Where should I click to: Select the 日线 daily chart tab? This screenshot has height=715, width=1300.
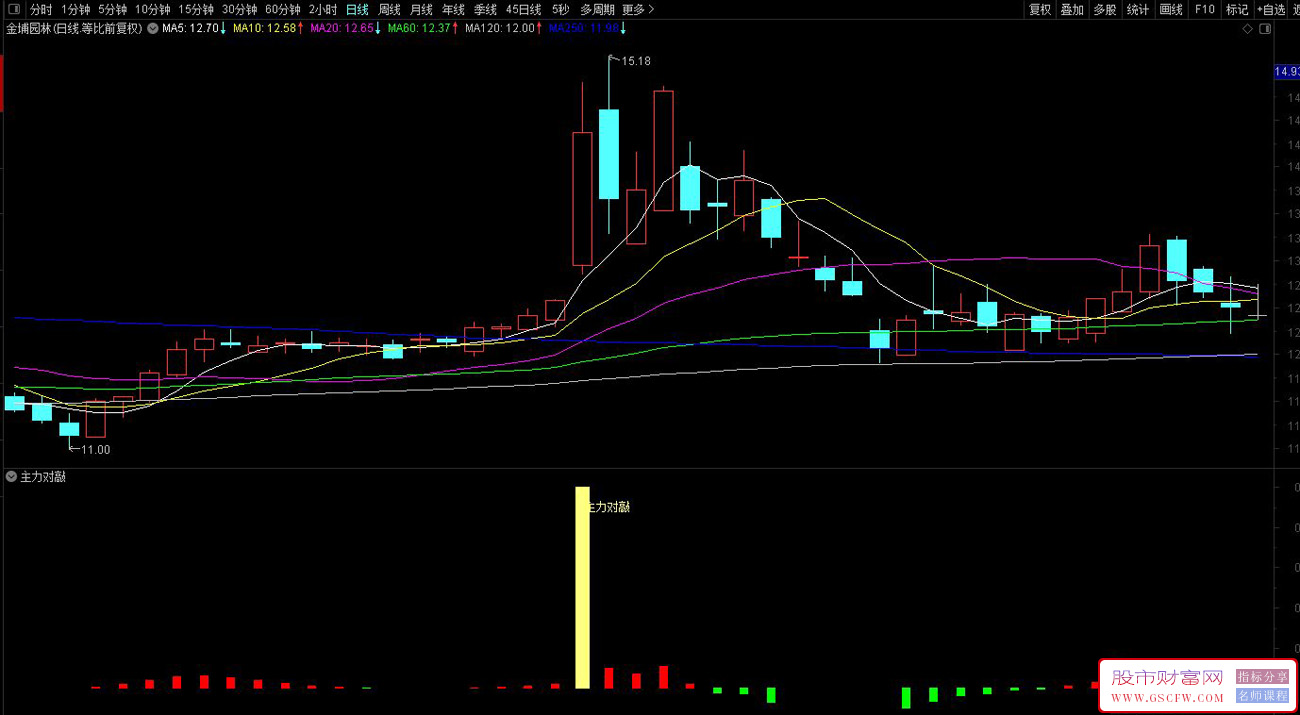pos(357,9)
